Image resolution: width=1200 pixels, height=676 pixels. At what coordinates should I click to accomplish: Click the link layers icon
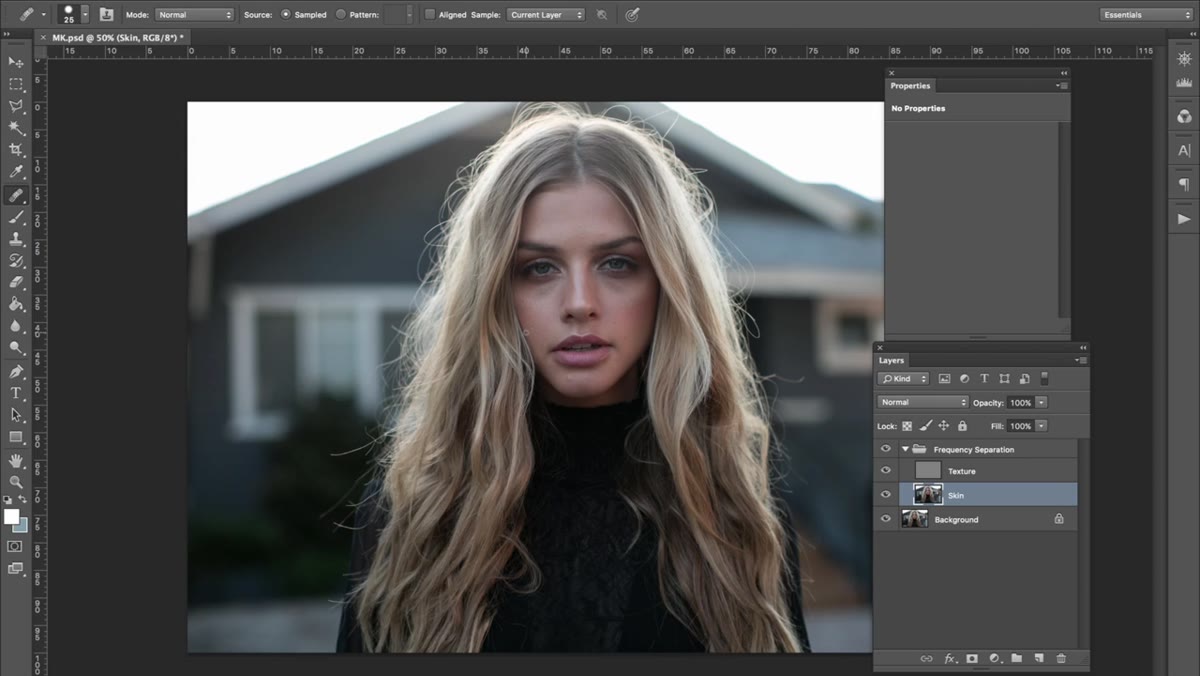coord(926,658)
